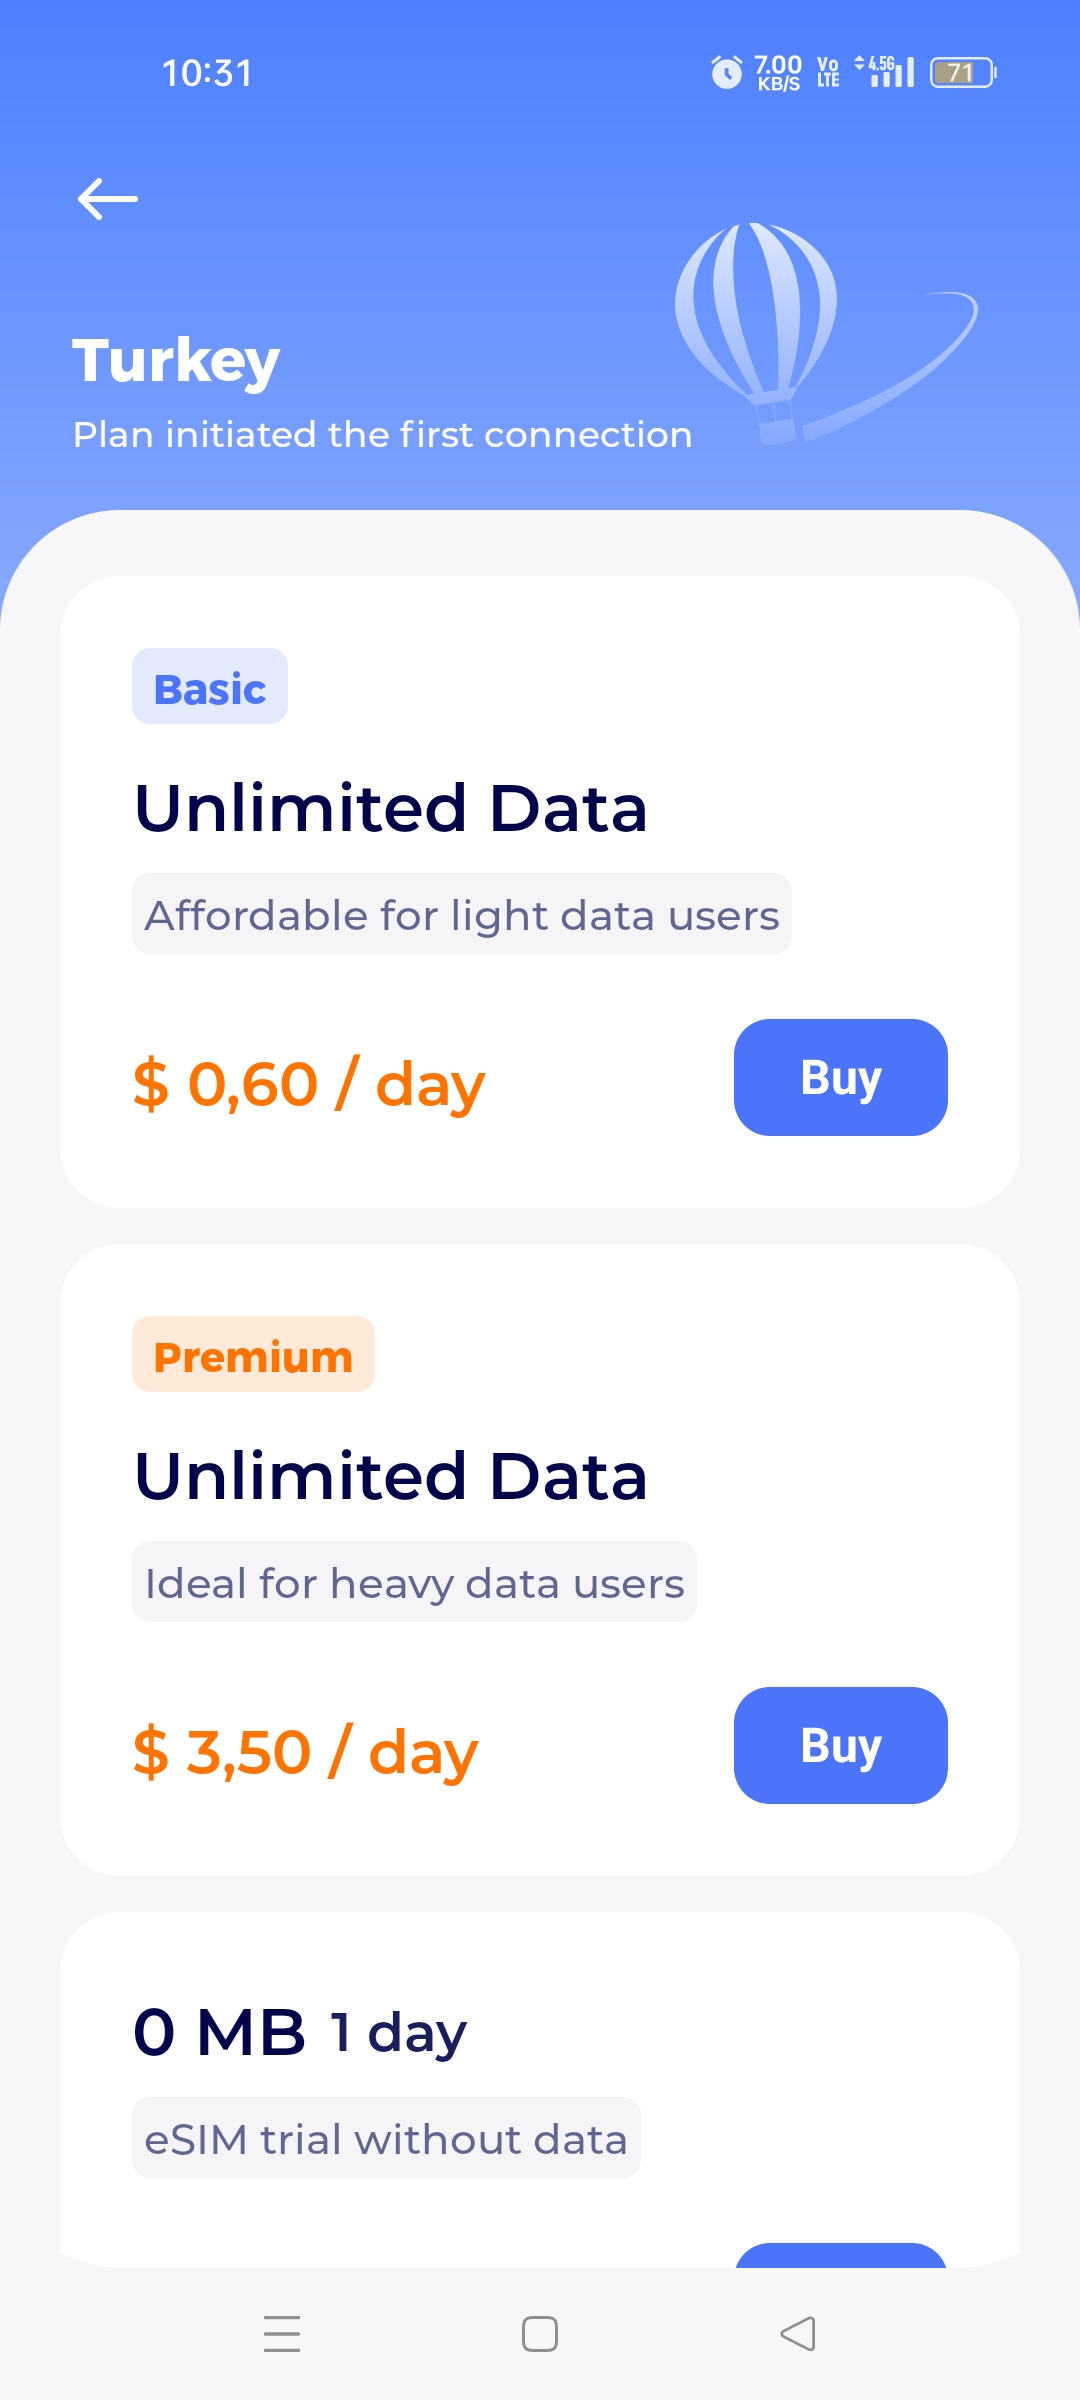Buy the Basic unlimited data plan
Screen dimensions: 1080x2400
point(841,1077)
